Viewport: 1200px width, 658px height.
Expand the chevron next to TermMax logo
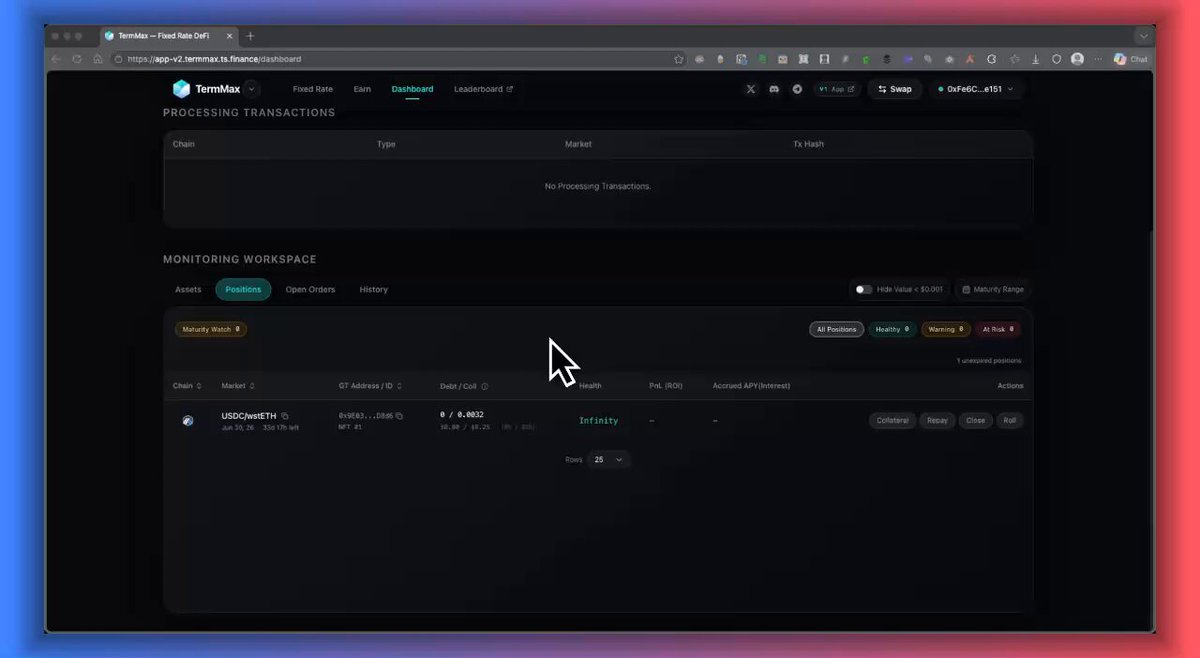(250, 89)
